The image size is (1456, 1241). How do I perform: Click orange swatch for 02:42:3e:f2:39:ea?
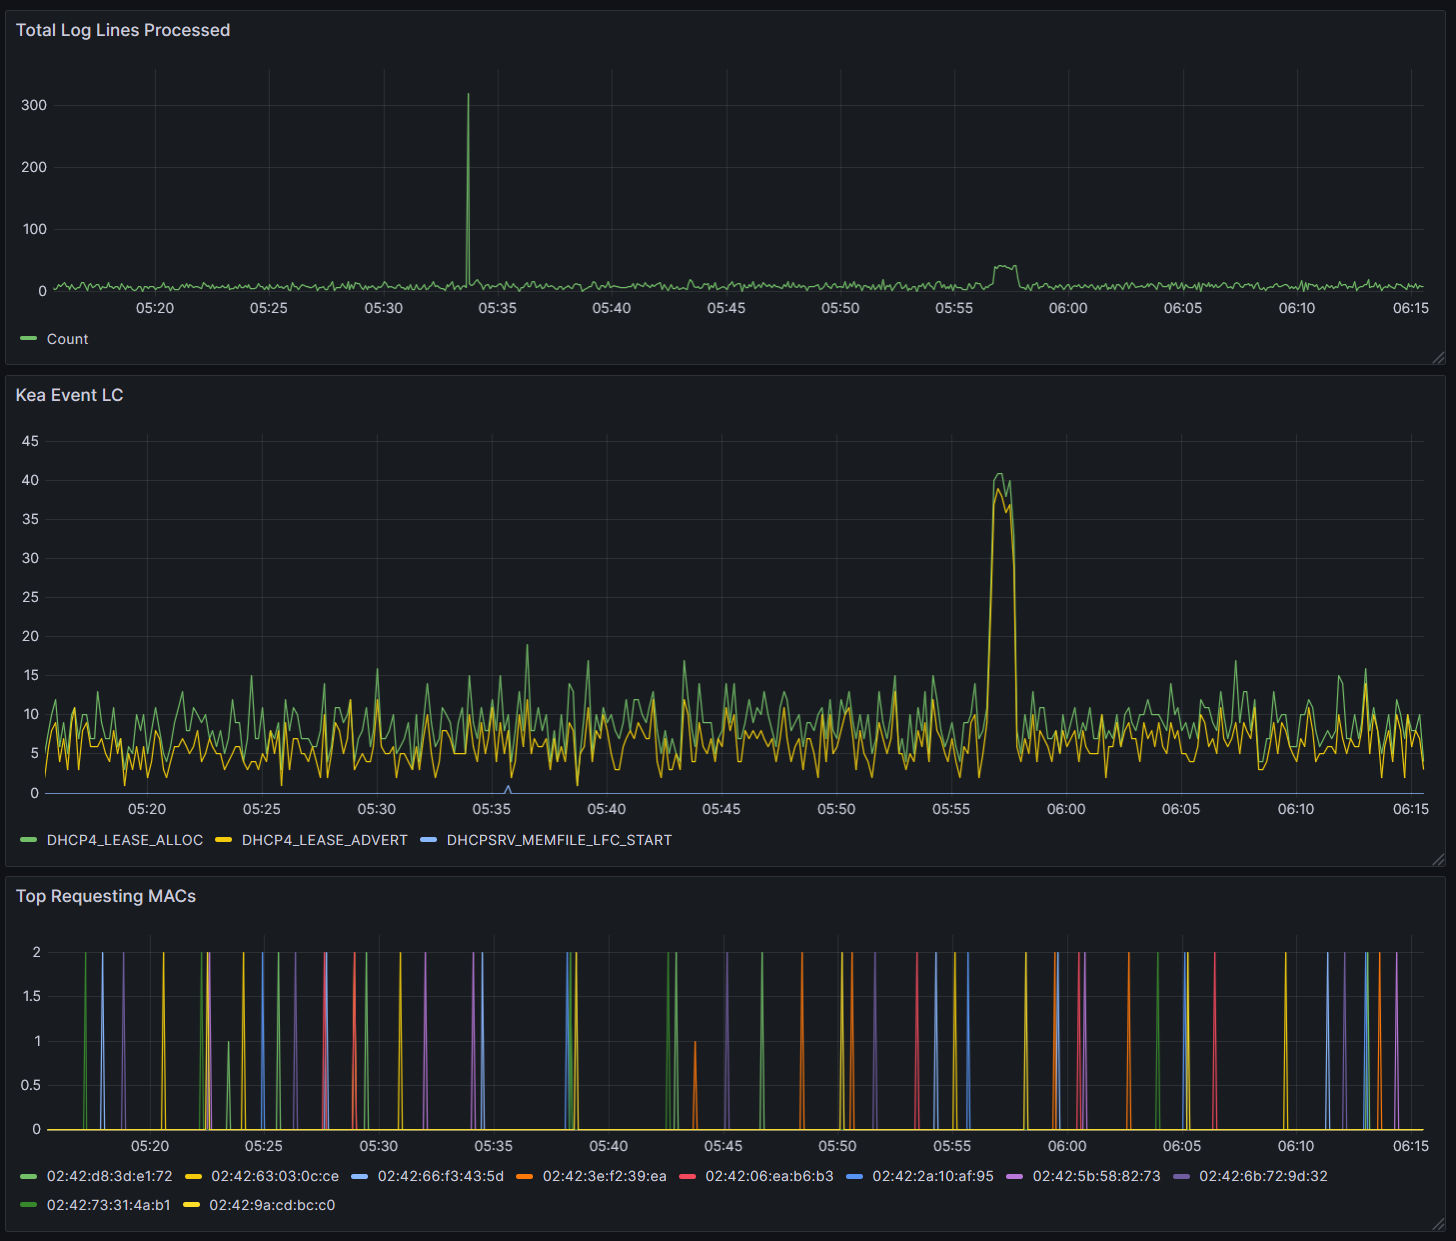[525, 1176]
